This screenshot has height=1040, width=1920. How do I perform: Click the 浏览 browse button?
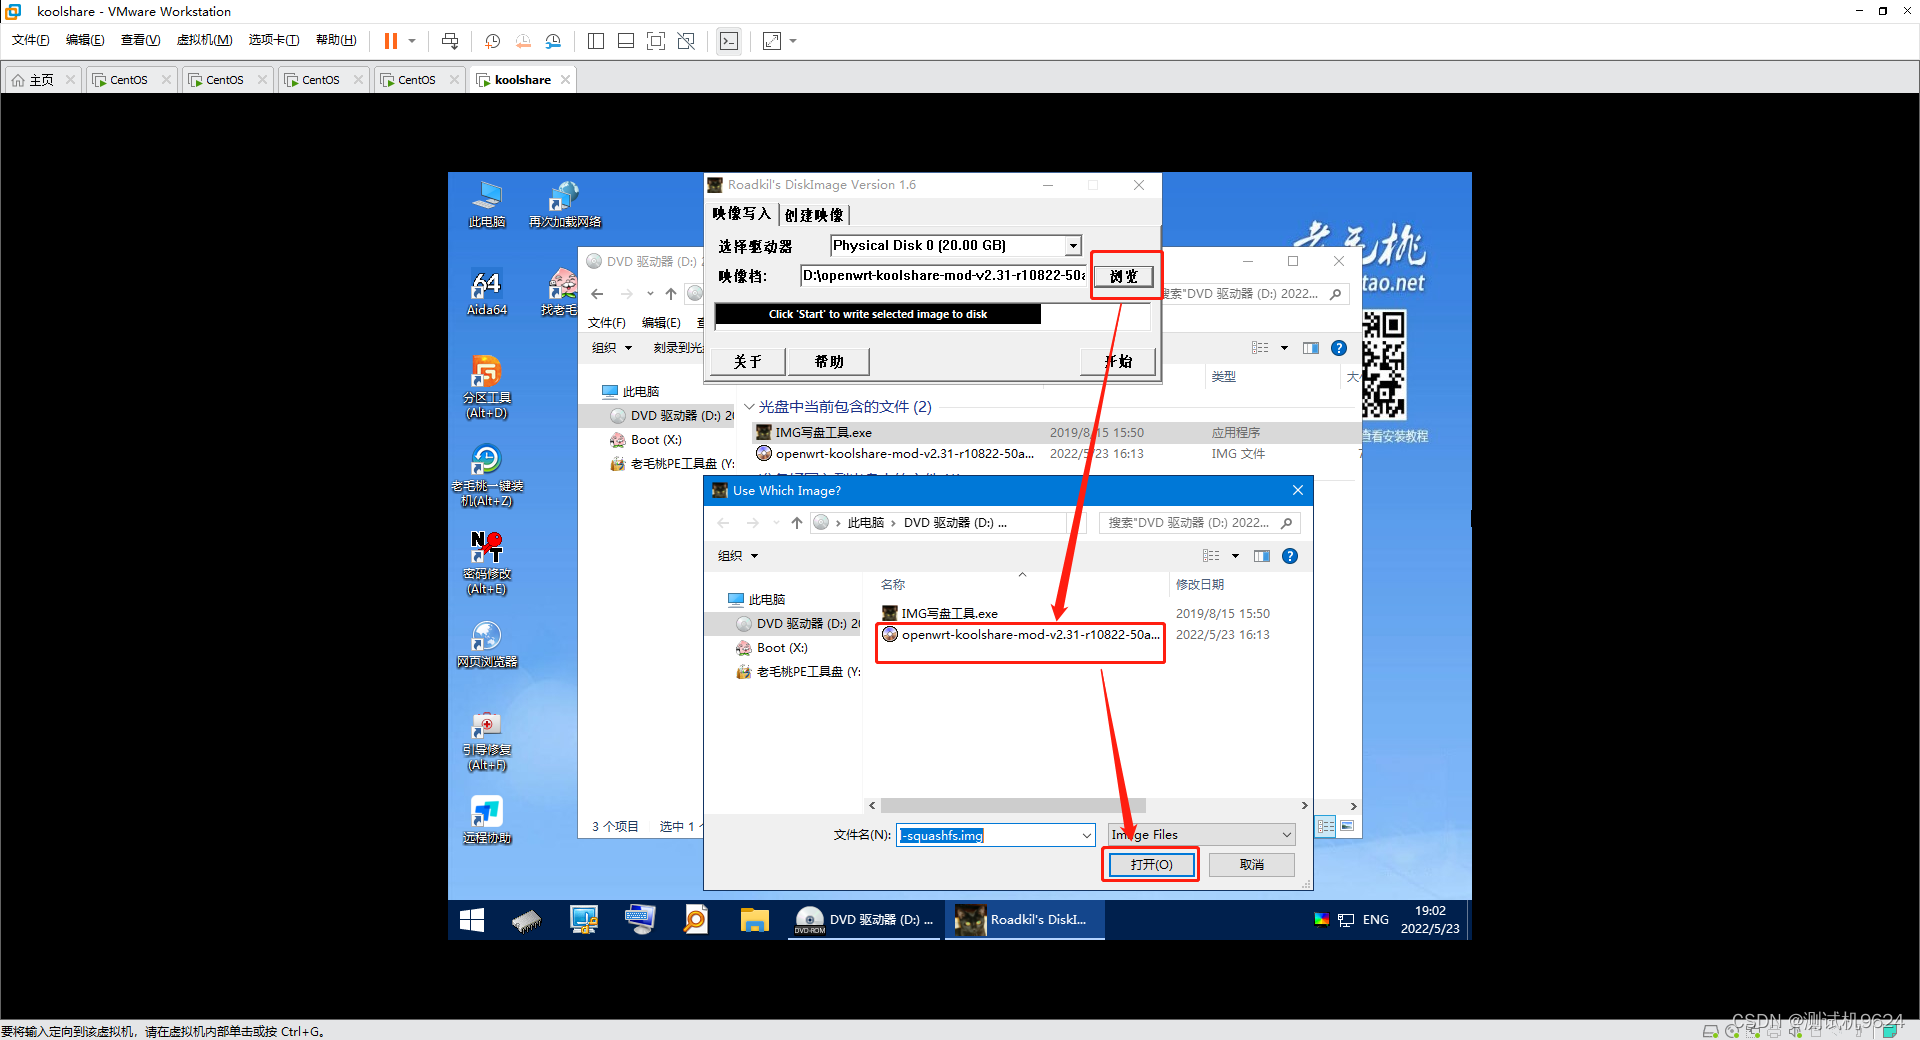coord(1124,276)
